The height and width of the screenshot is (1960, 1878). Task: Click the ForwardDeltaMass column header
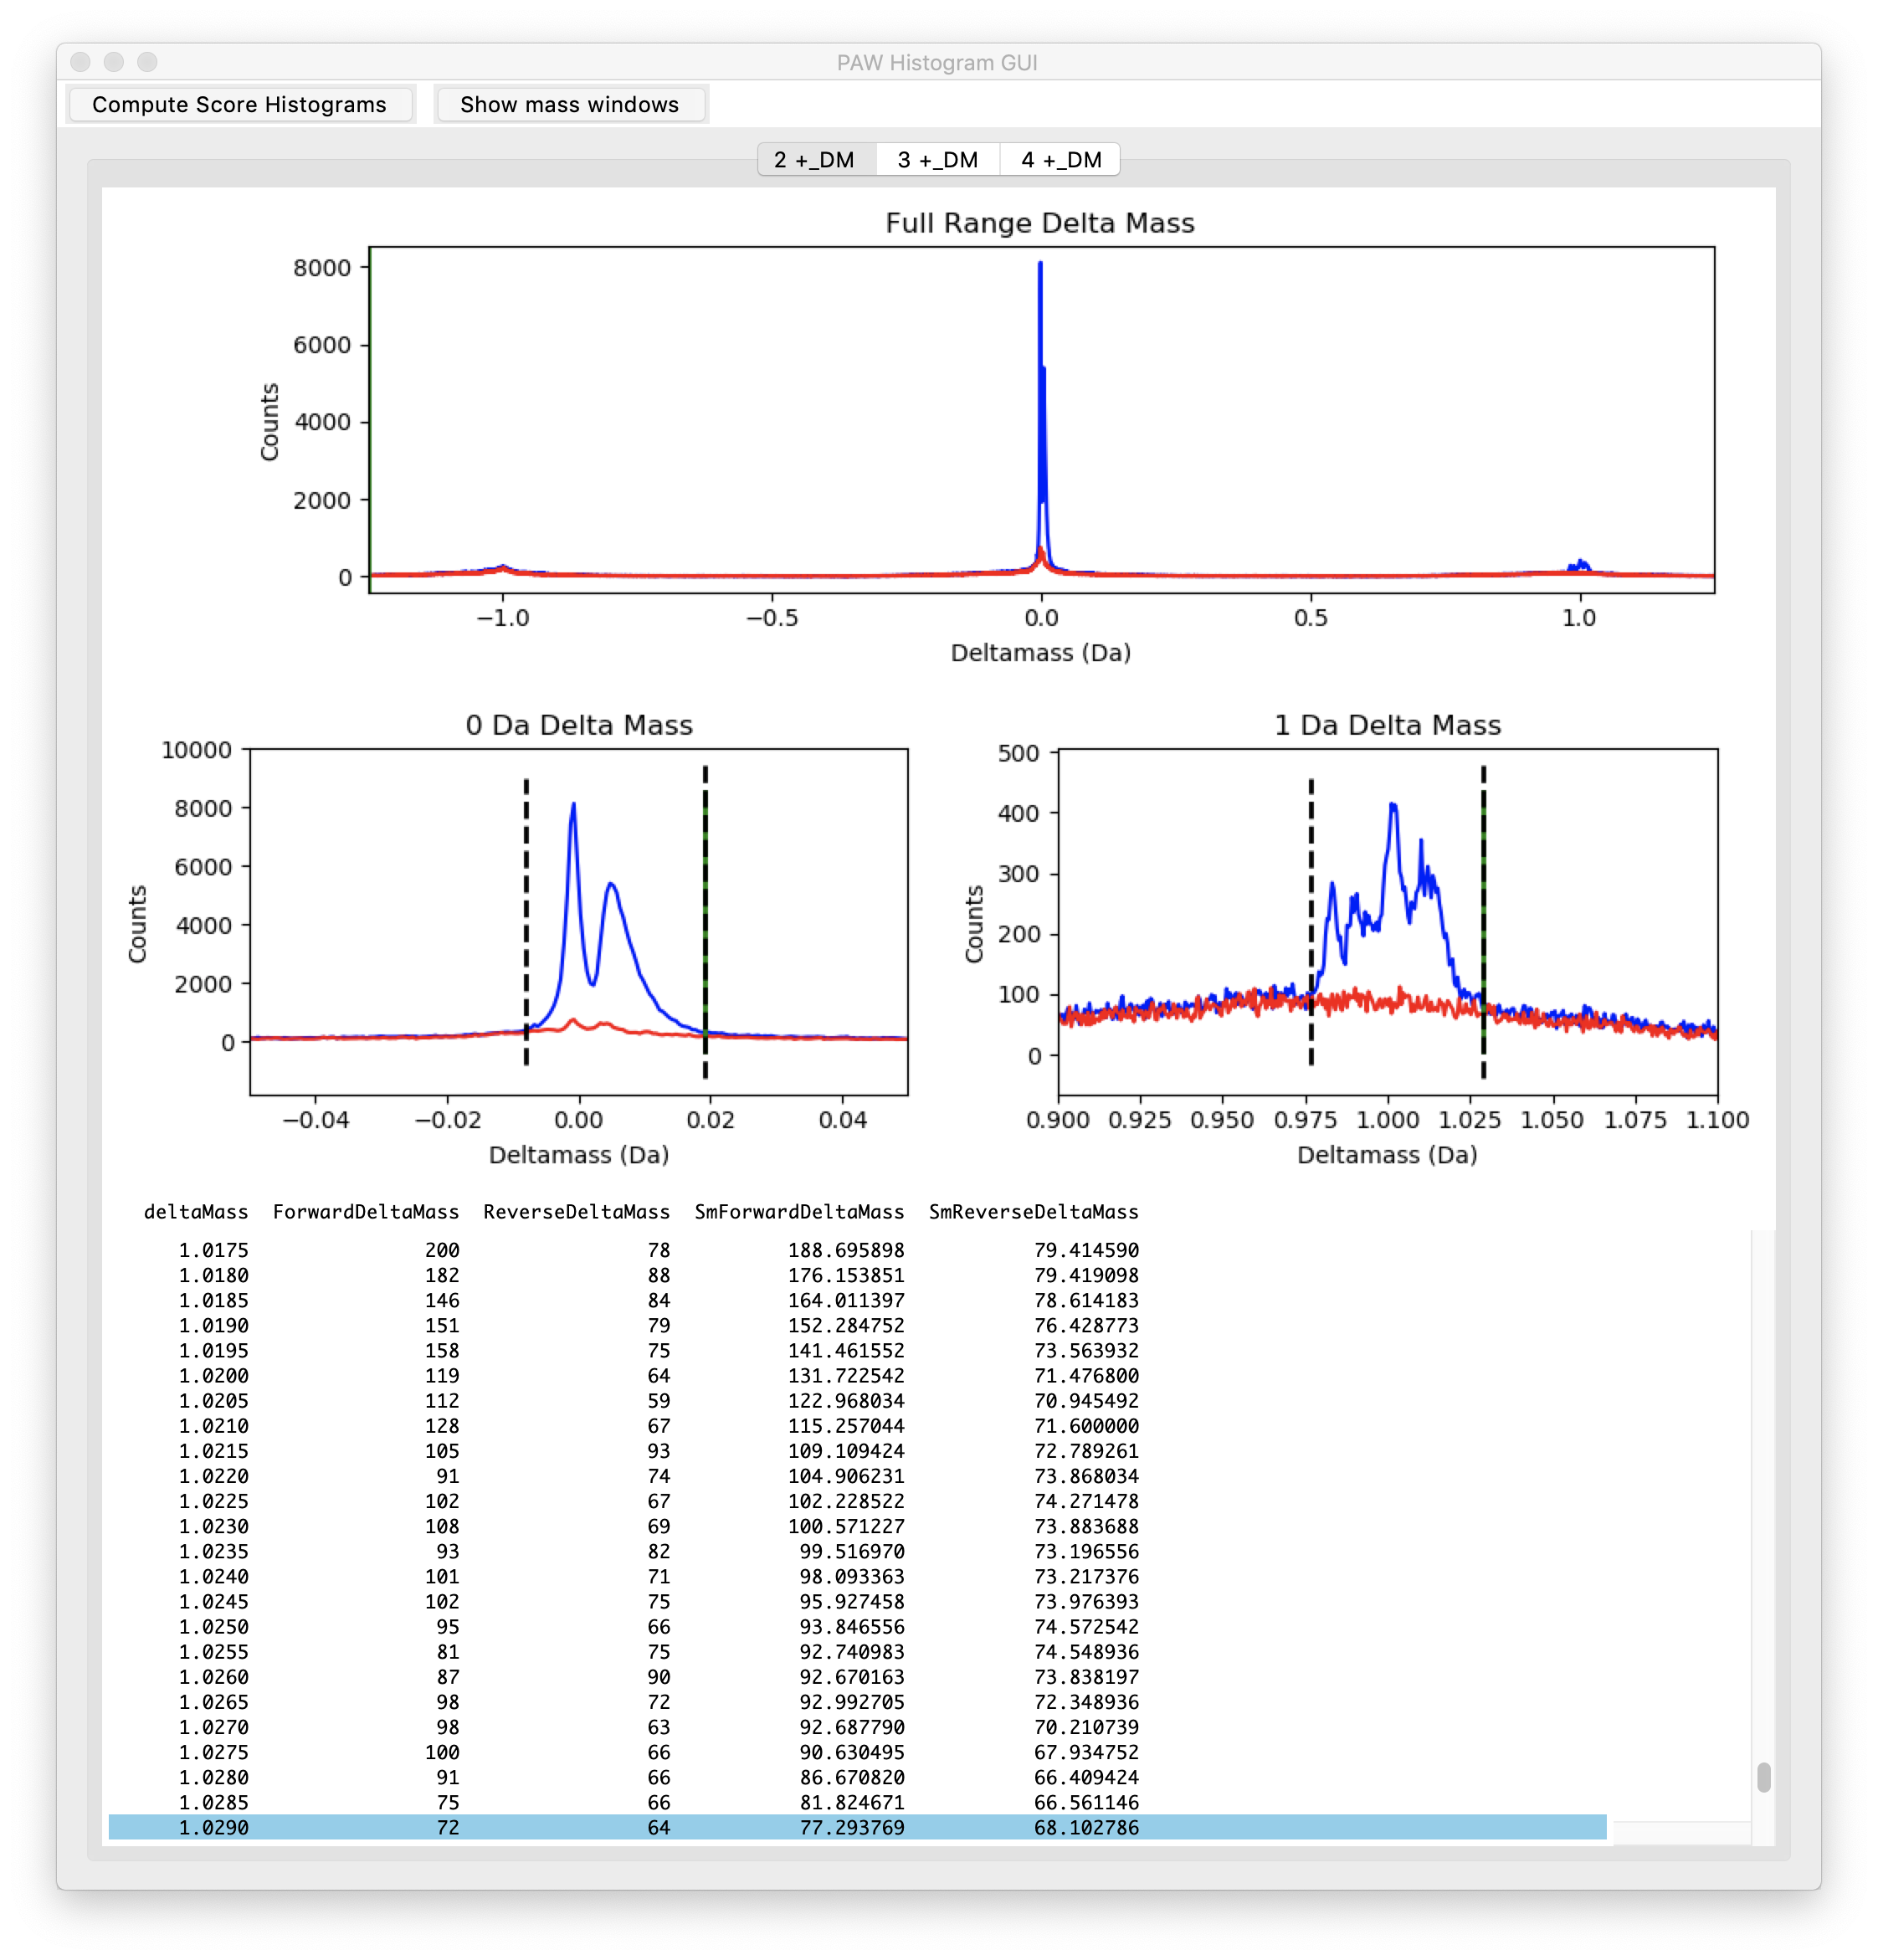[366, 1212]
